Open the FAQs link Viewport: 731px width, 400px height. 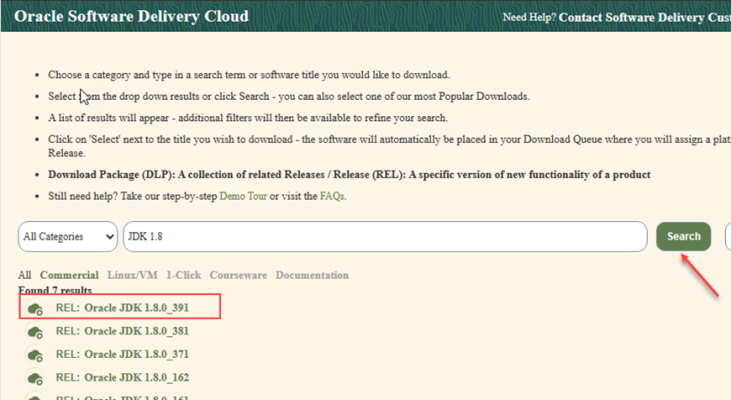tap(332, 196)
